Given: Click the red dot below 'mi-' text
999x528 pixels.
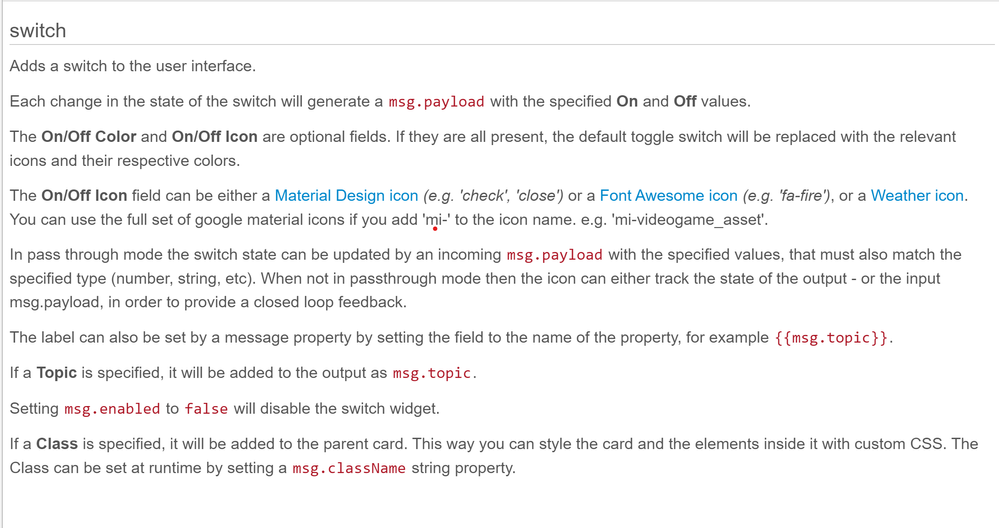Looking at the screenshot, I should [x=435, y=229].
